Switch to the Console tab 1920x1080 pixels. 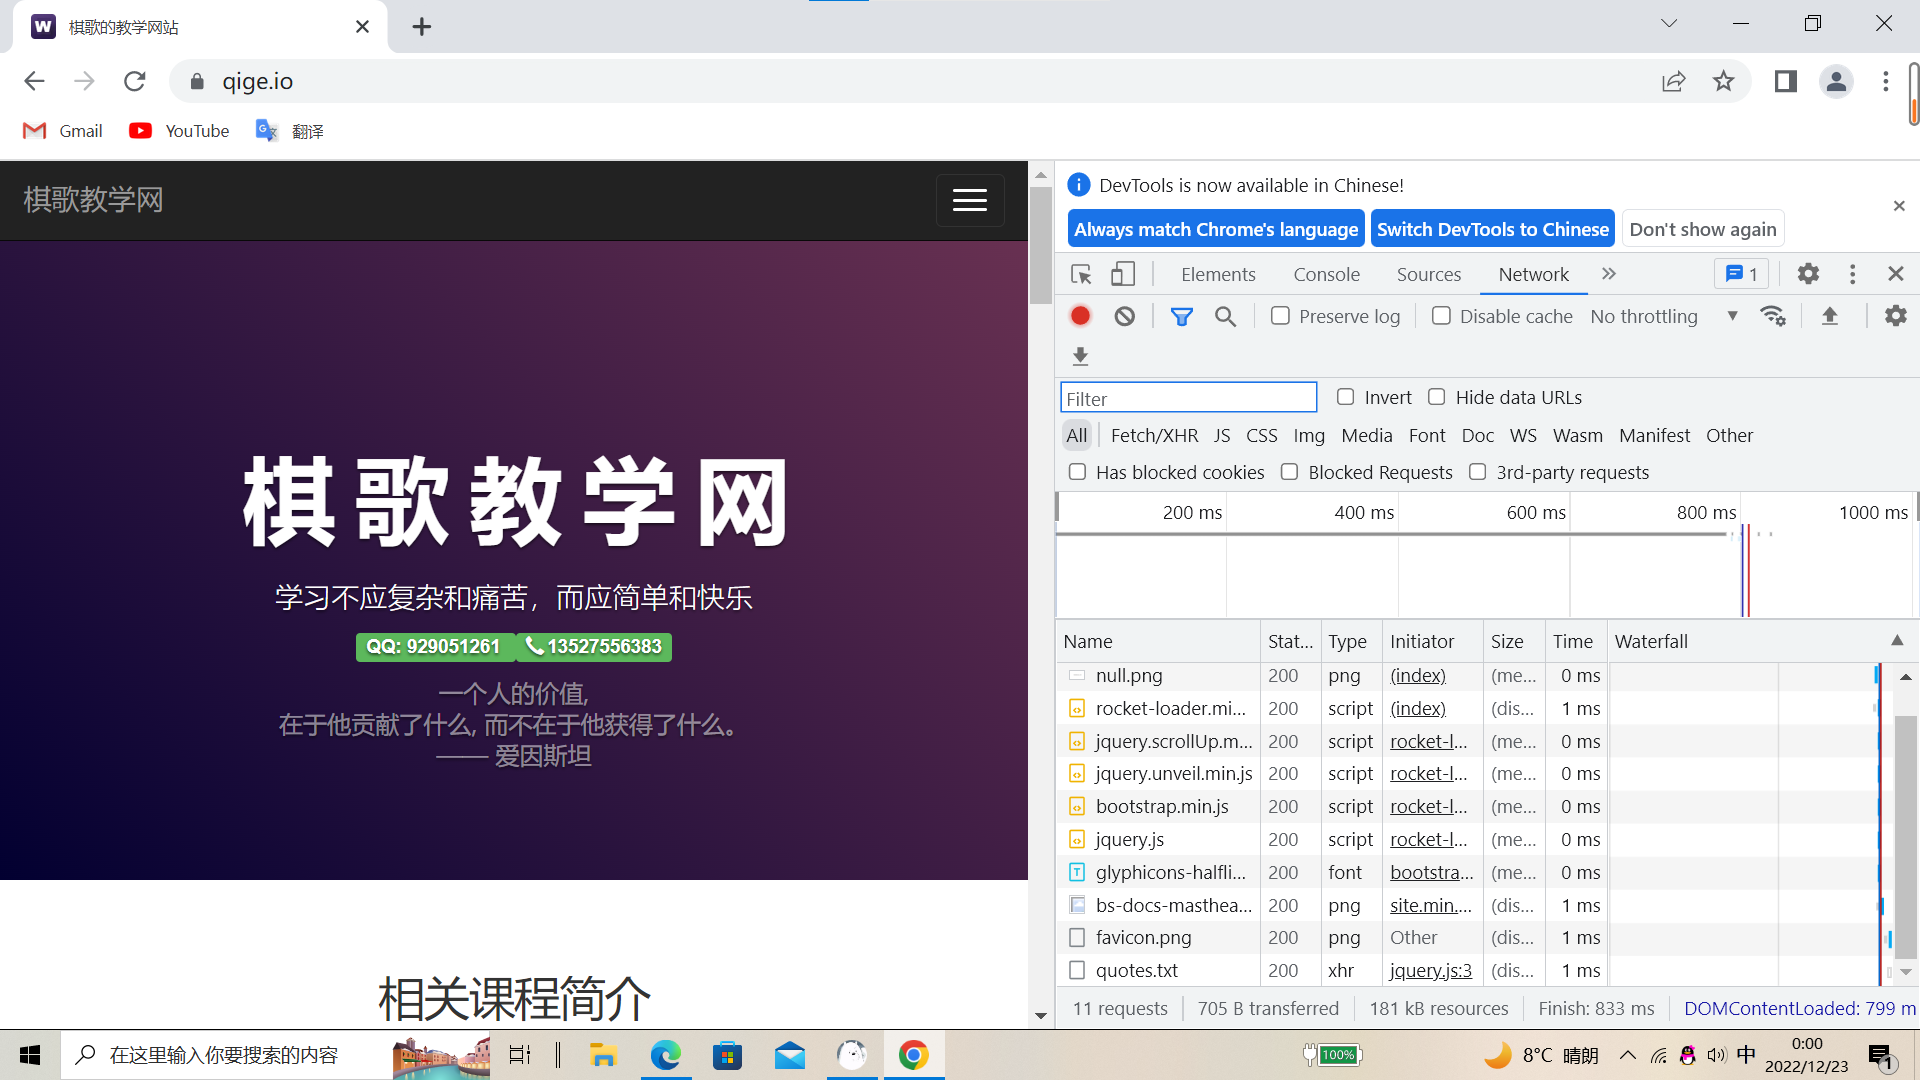pyautogui.click(x=1326, y=274)
